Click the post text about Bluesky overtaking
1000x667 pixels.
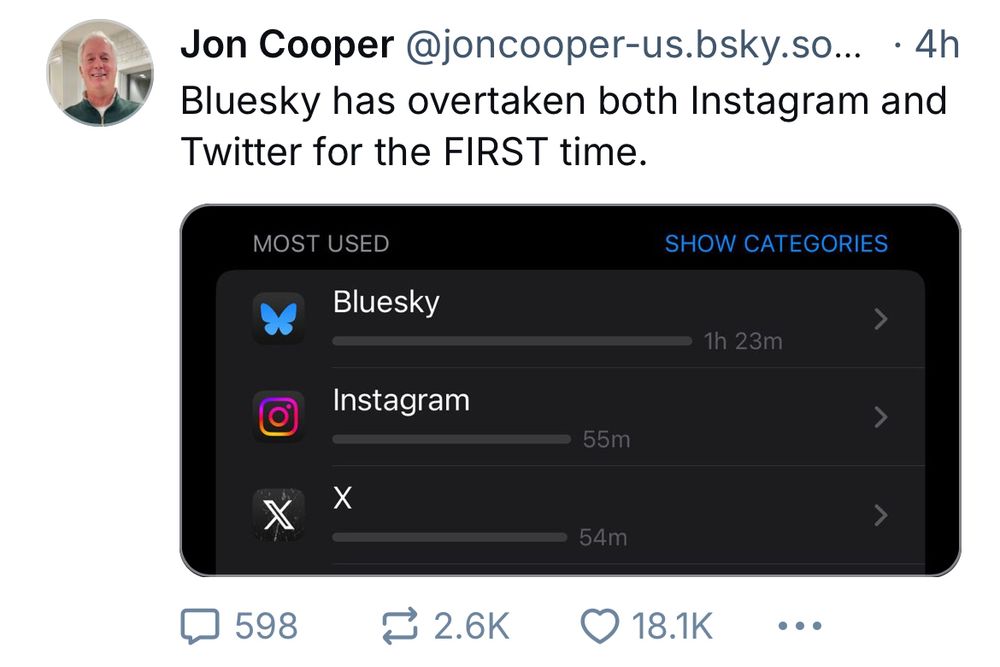tap(564, 126)
